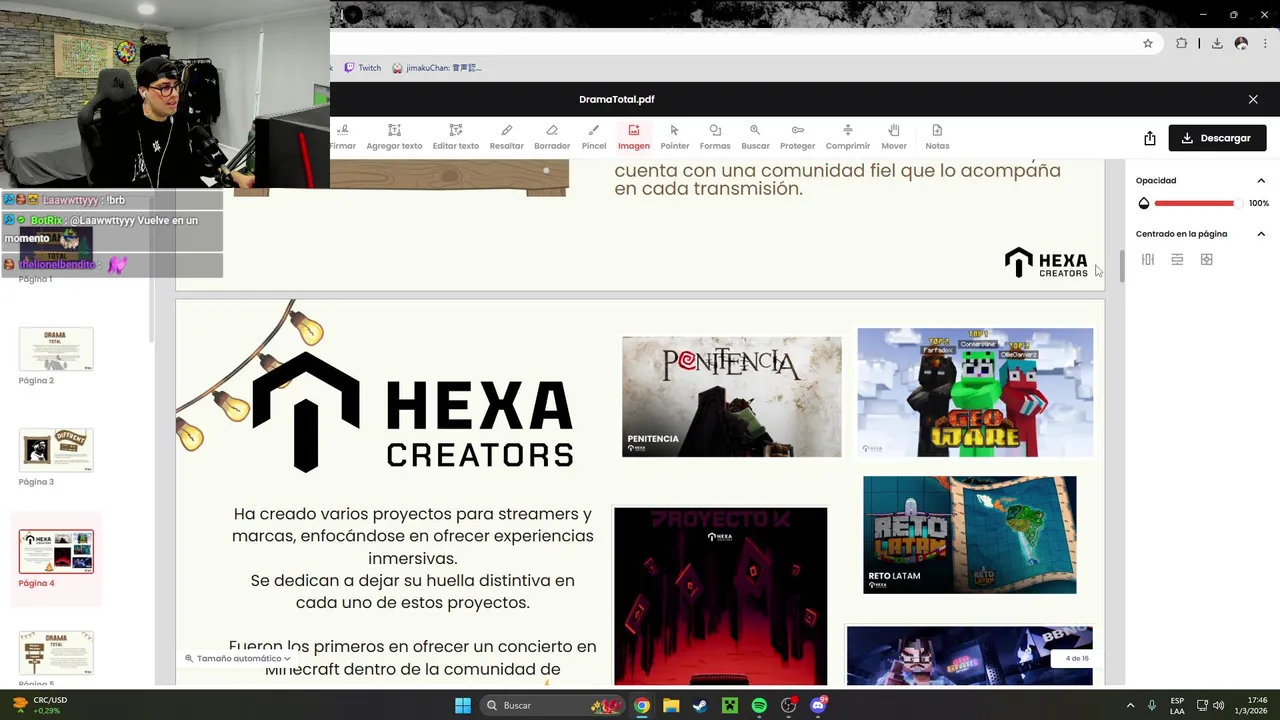Viewport: 1280px width, 720px height.
Task: Open the Página 5 thumbnail
Action: (56, 652)
